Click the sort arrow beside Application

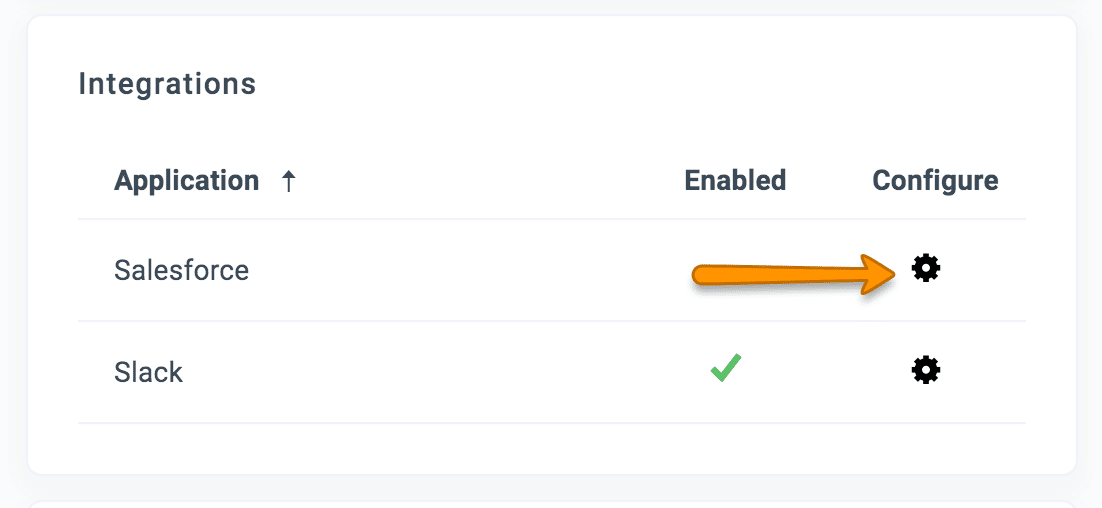click(288, 181)
